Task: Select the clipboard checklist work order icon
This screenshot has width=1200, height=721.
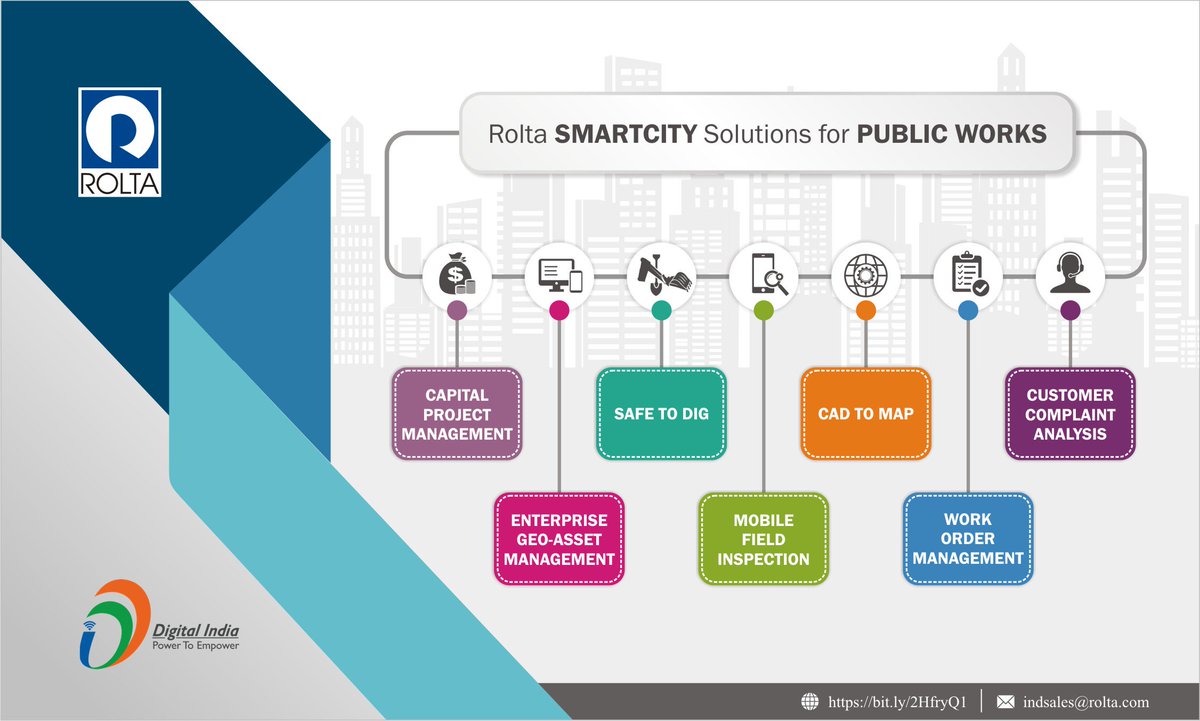Action: coord(968,275)
